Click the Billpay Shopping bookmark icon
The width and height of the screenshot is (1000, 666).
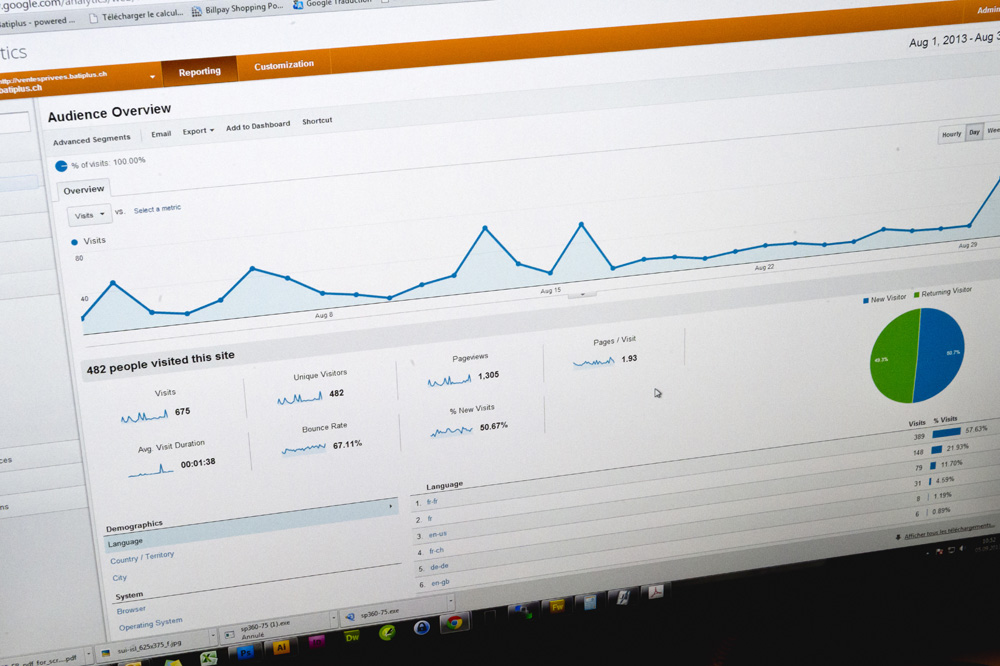coord(197,11)
